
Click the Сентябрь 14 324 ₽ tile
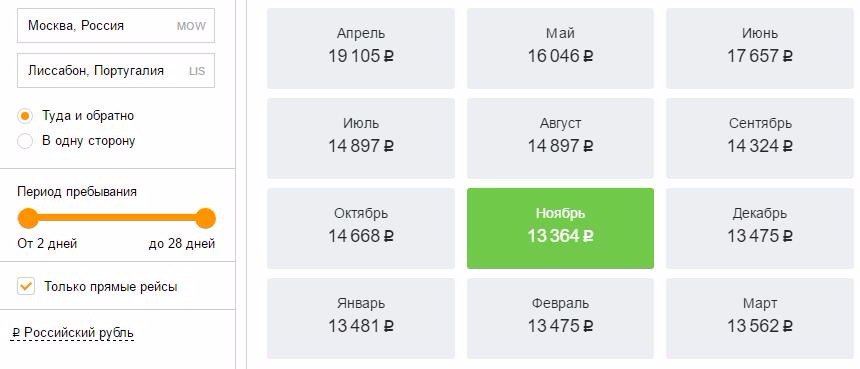pos(760,138)
